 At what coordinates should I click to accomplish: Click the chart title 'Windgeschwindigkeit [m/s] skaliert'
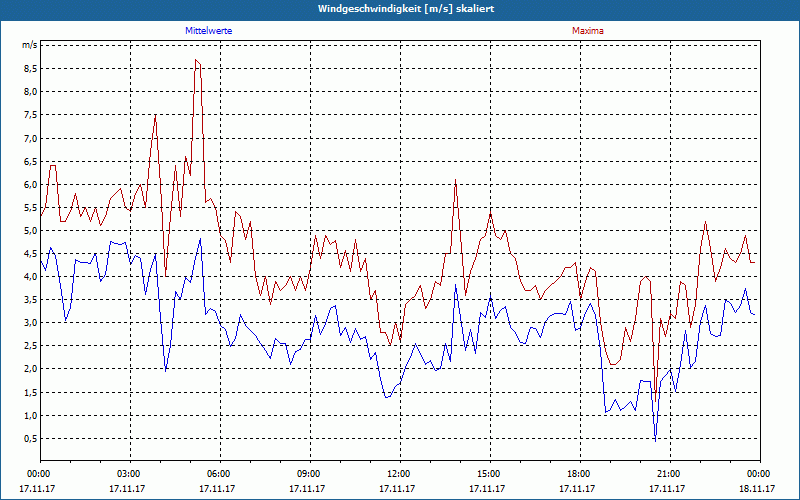[x=406, y=9]
